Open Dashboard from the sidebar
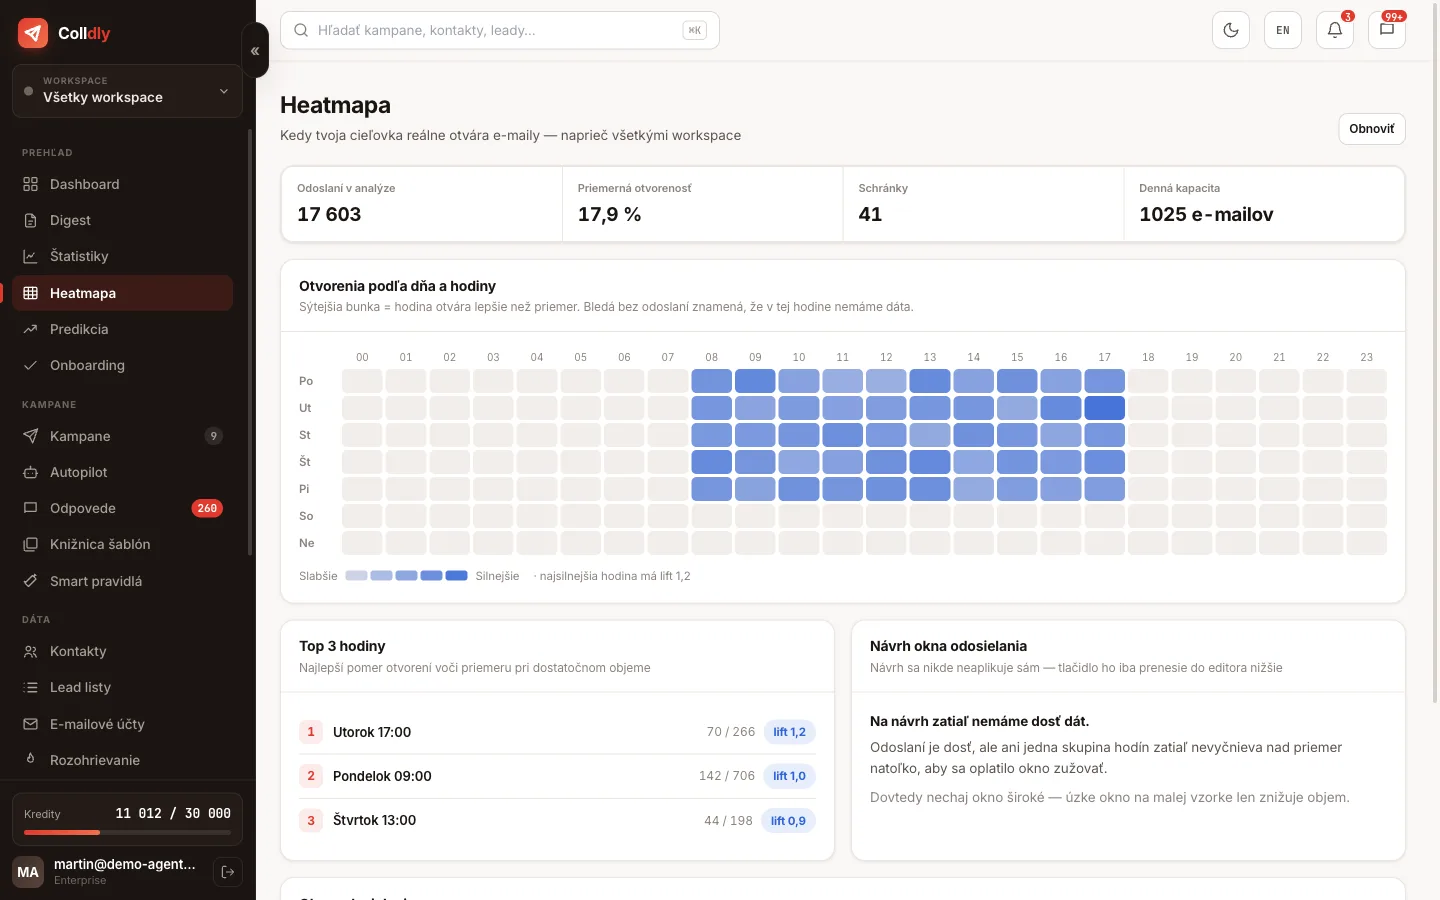Screen dimensions: 1440x900 [x=122, y=184]
